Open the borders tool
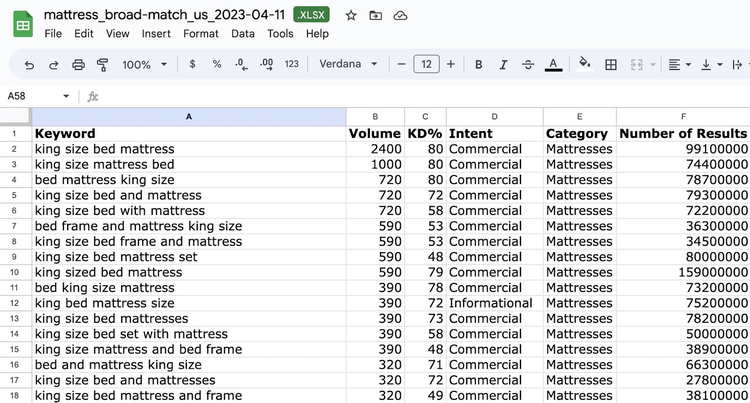This screenshot has width=750, height=403. [x=611, y=65]
